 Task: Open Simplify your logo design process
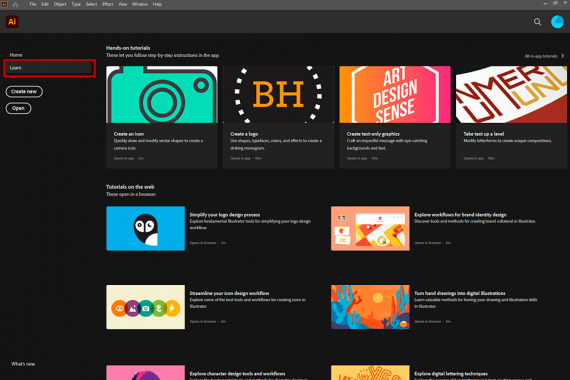[225, 215]
